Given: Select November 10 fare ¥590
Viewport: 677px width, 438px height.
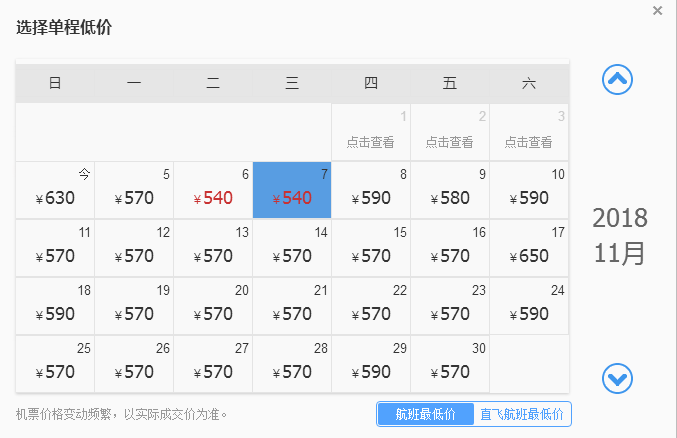Looking at the screenshot, I should (529, 190).
